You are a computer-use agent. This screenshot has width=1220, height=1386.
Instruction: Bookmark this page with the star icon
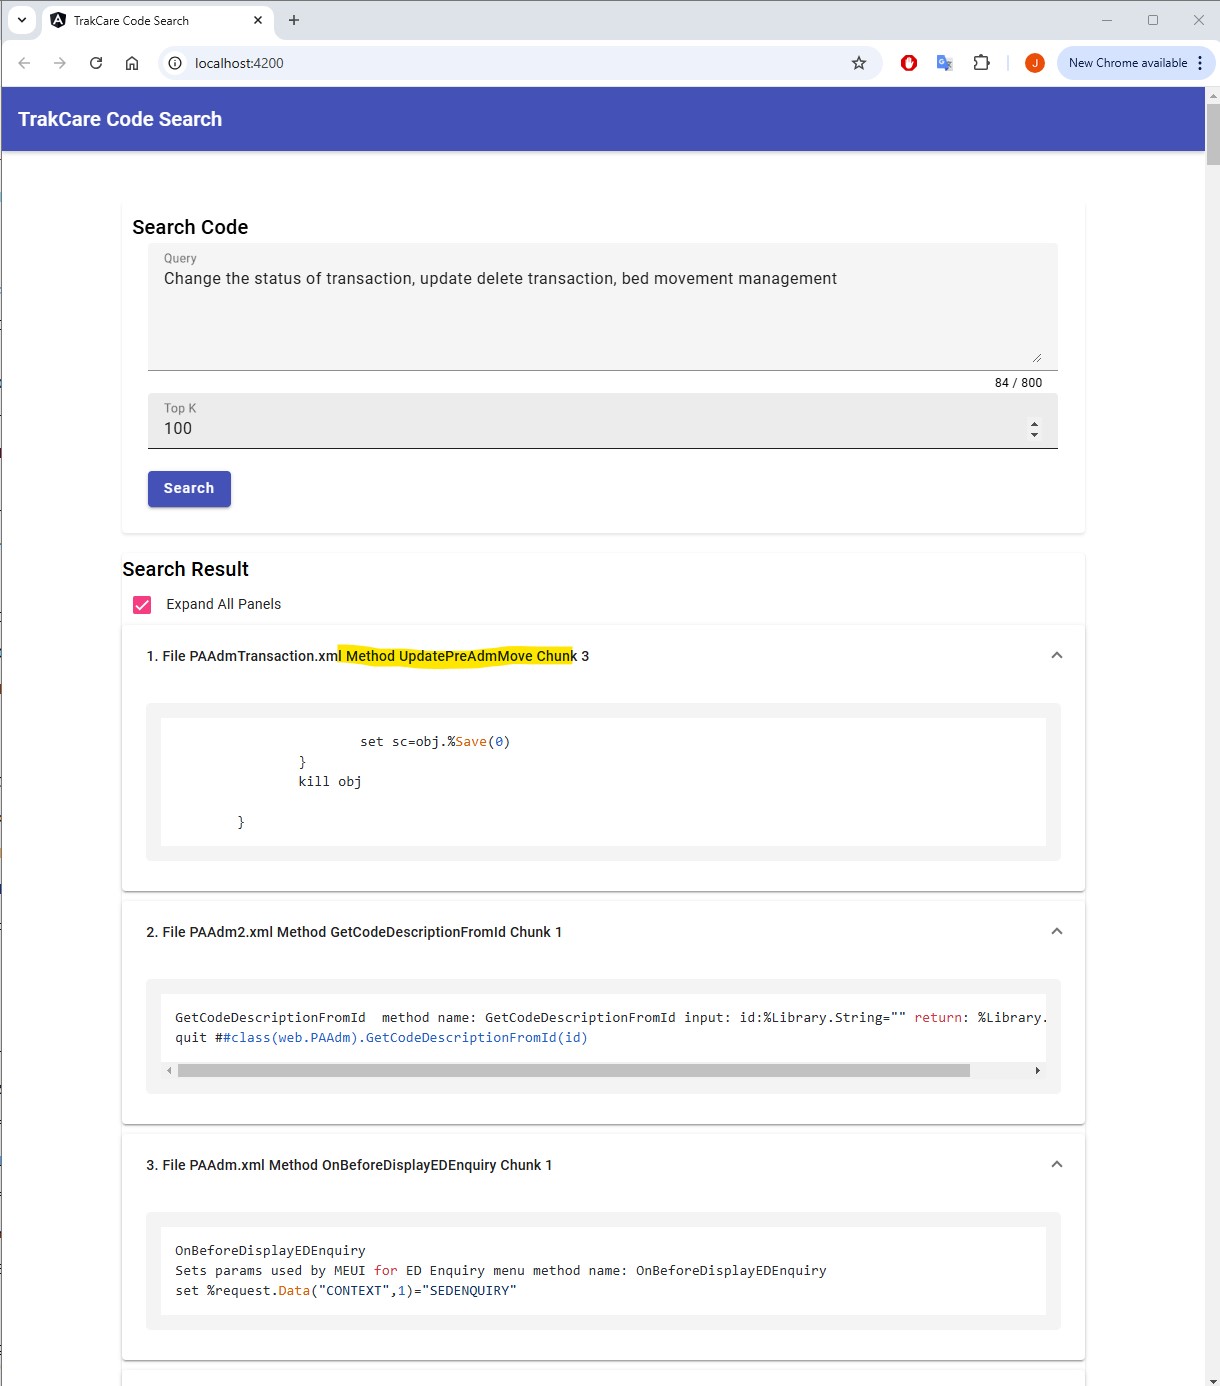pyautogui.click(x=858, y=63)
